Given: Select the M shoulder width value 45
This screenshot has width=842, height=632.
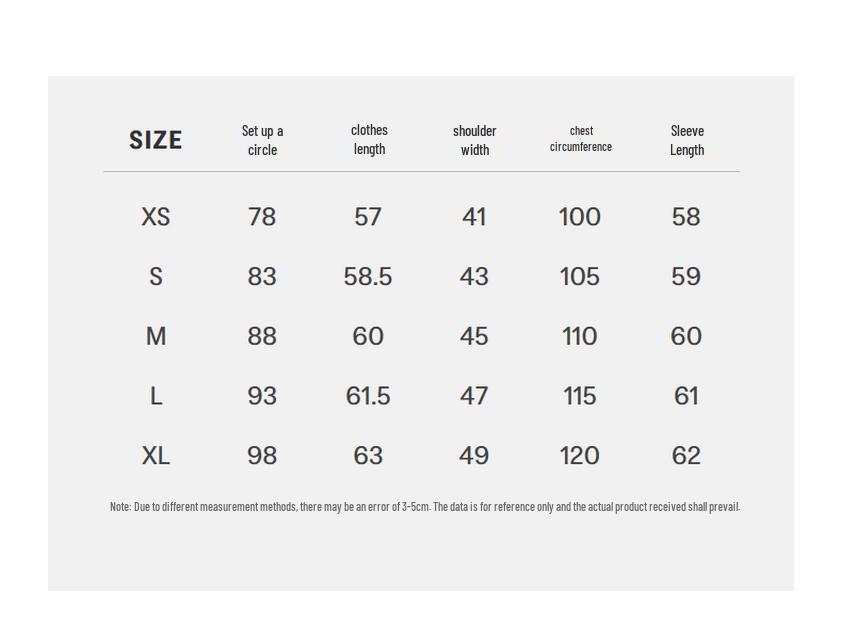Looking at the screenshot, I should click(474, 337).
